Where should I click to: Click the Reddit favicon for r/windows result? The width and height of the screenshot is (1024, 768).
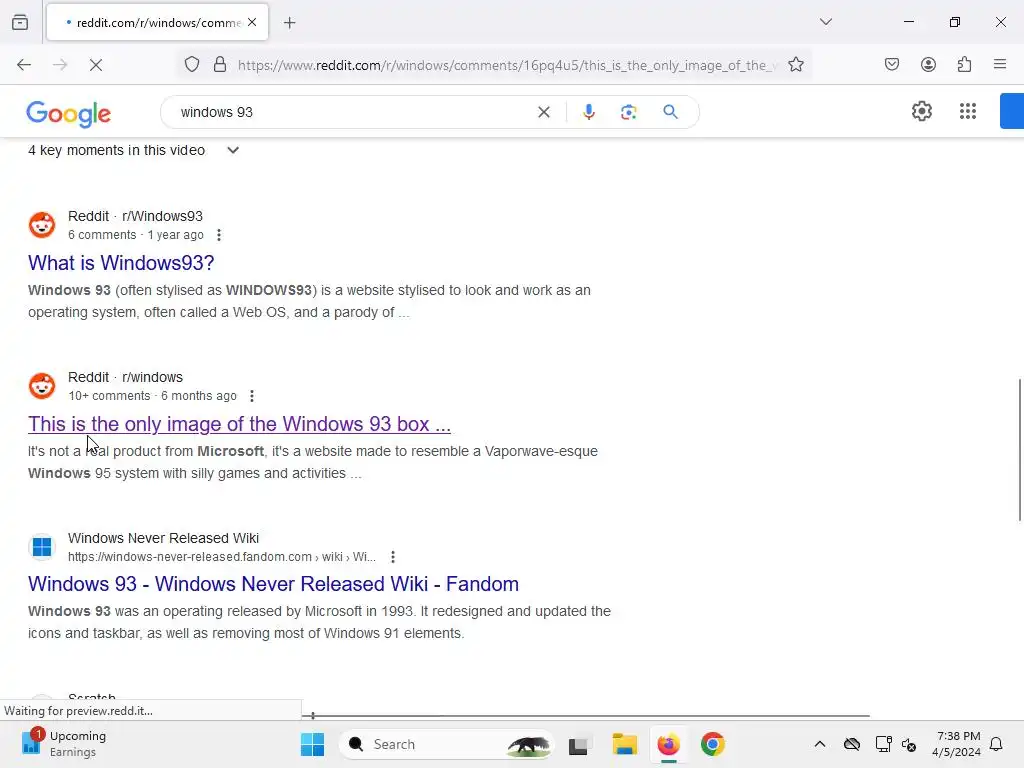42,386
